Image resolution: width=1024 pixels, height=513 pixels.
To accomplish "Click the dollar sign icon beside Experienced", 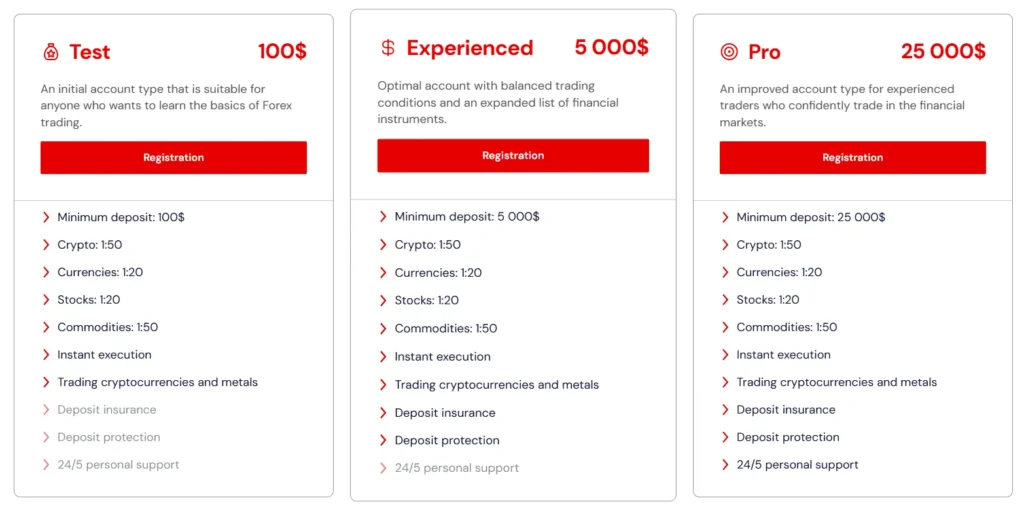I will coord(388,48).
